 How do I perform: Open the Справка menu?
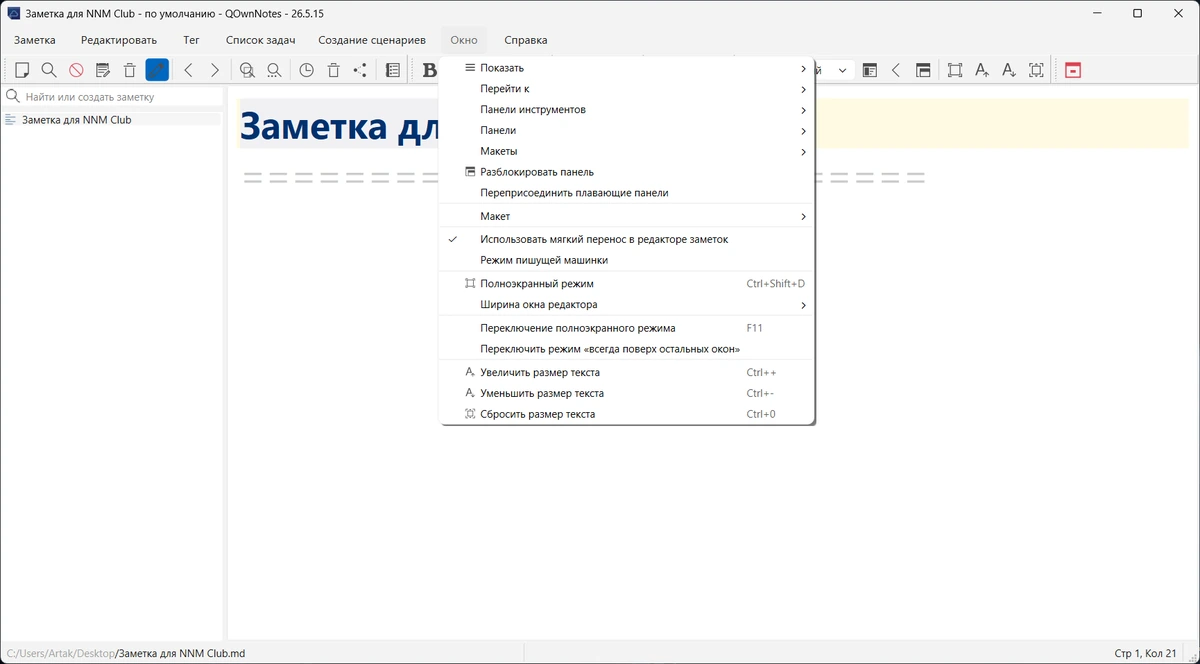pyautogui.click(x=526, y=40)
